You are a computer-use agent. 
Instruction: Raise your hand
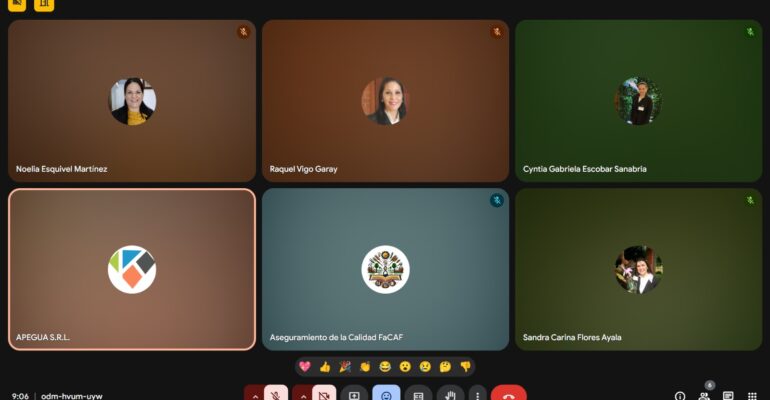click(x=450, y=394)
